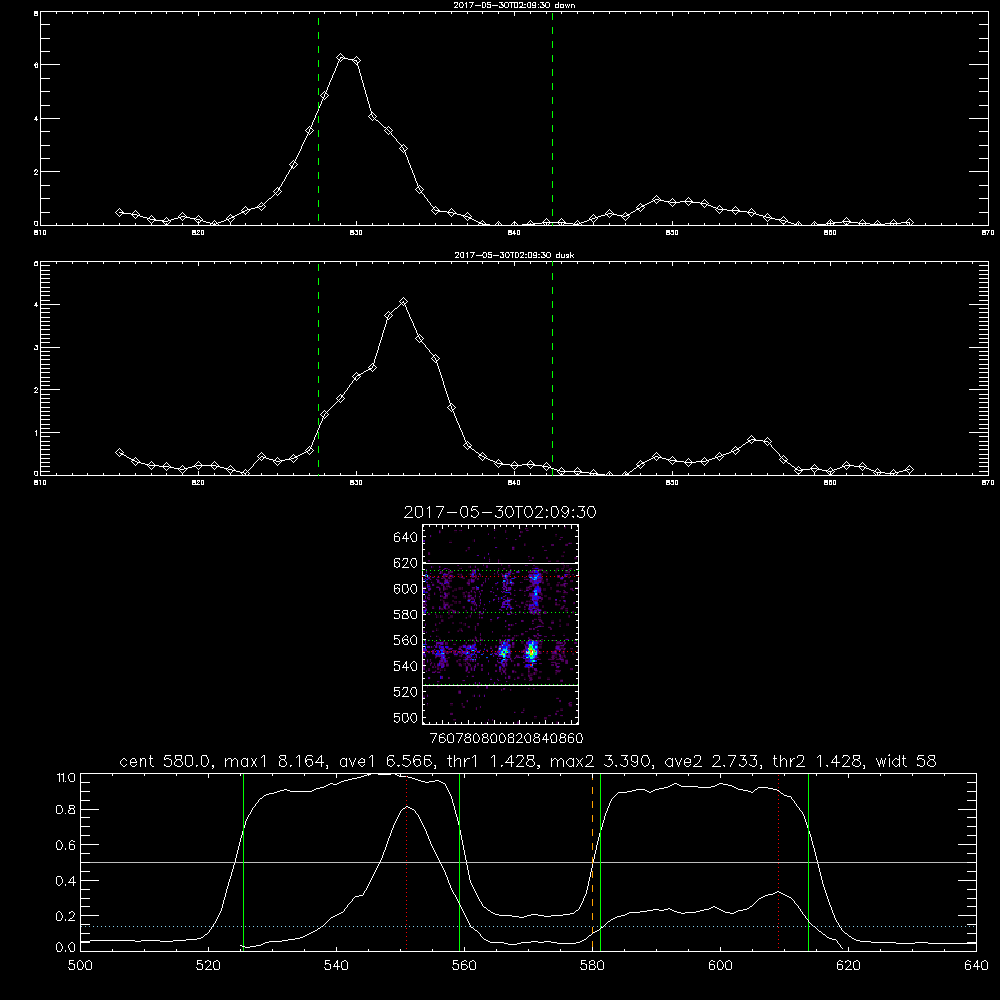Click the '840' x-axis label of dusk plot
Screen dimensions: 1000x1000
point(514,483)
